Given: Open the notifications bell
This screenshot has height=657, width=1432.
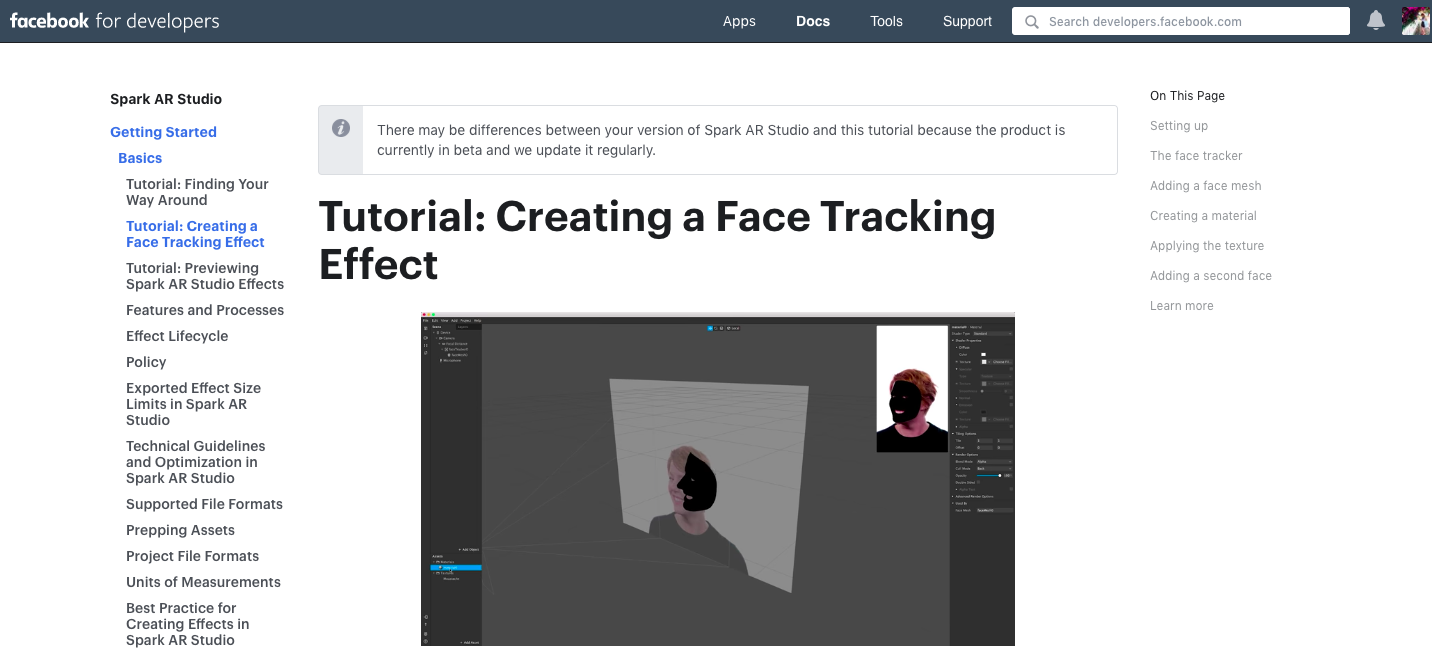Looking at the screenshot, I should 1376,21.
